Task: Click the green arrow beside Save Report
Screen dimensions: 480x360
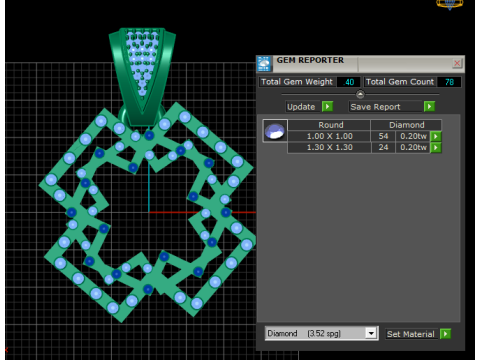Action: click(429, 107)
